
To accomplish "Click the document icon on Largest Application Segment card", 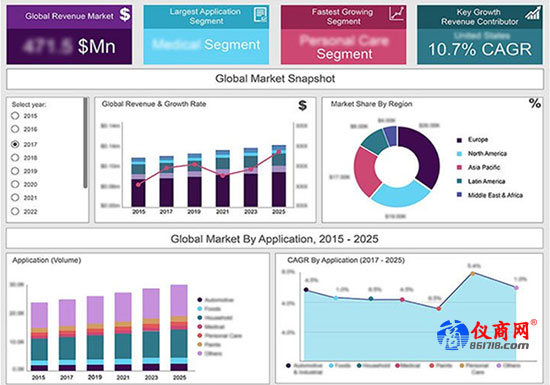I will [260, 15].
